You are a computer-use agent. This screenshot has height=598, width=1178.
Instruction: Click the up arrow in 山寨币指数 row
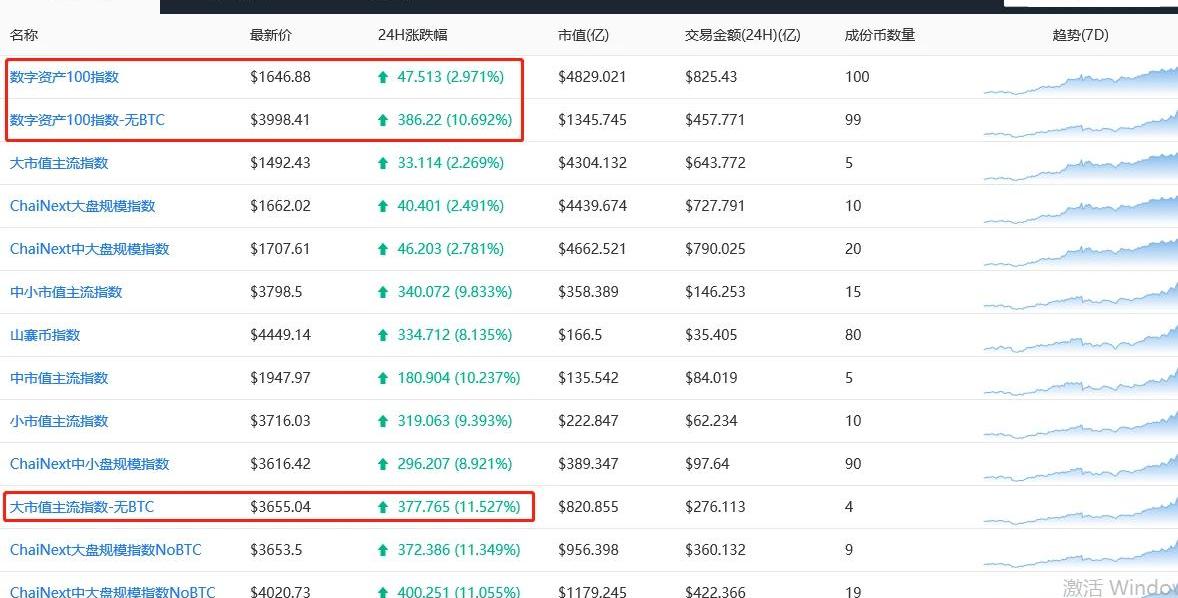[383, 335]
